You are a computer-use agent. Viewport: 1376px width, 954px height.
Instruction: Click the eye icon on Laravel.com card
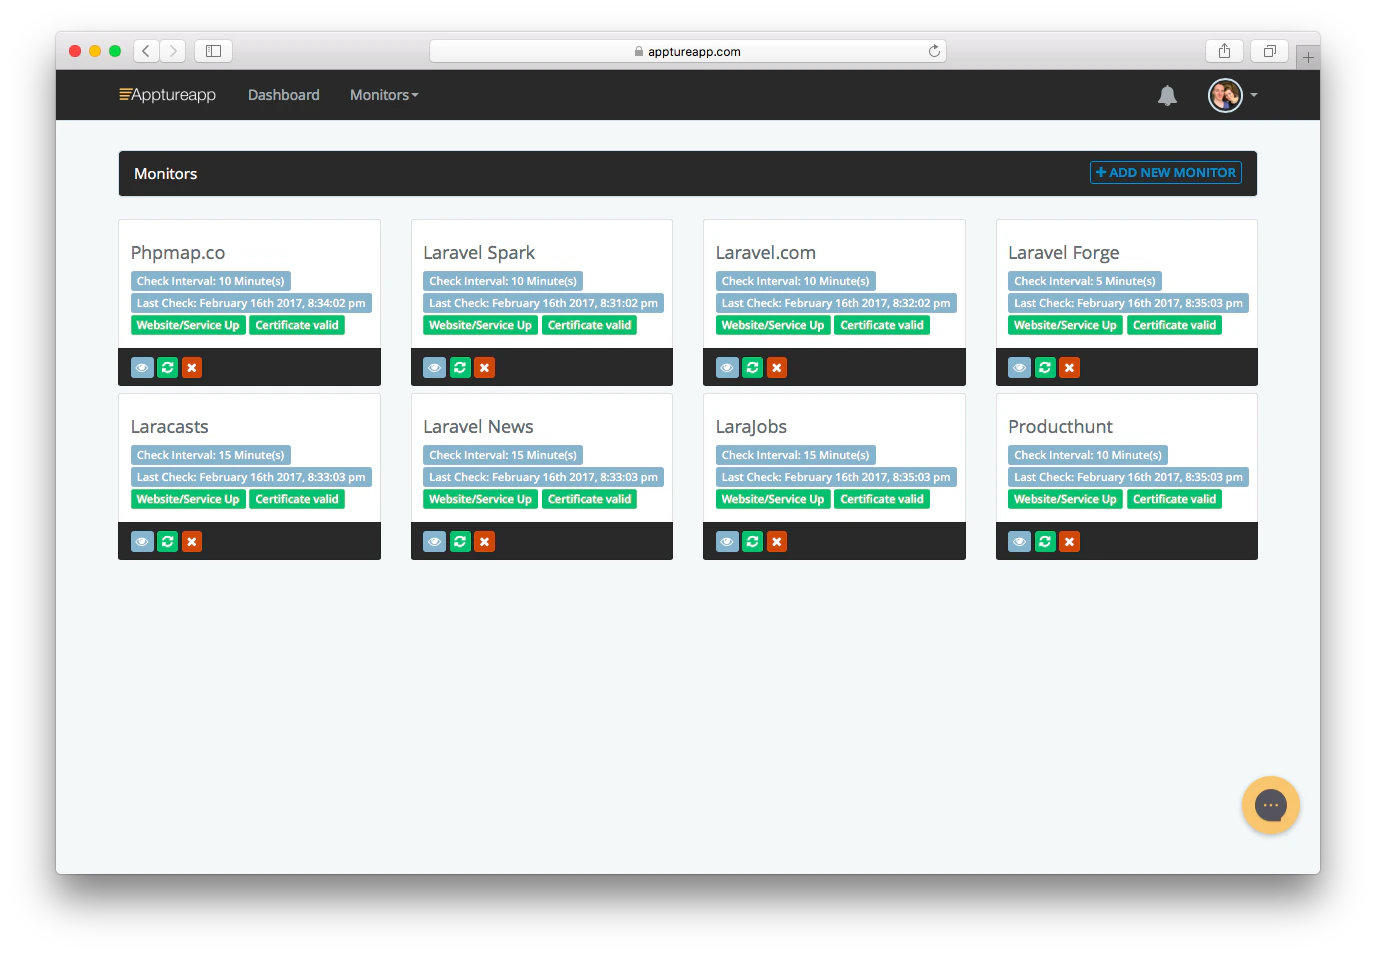[x=727, y=368]
